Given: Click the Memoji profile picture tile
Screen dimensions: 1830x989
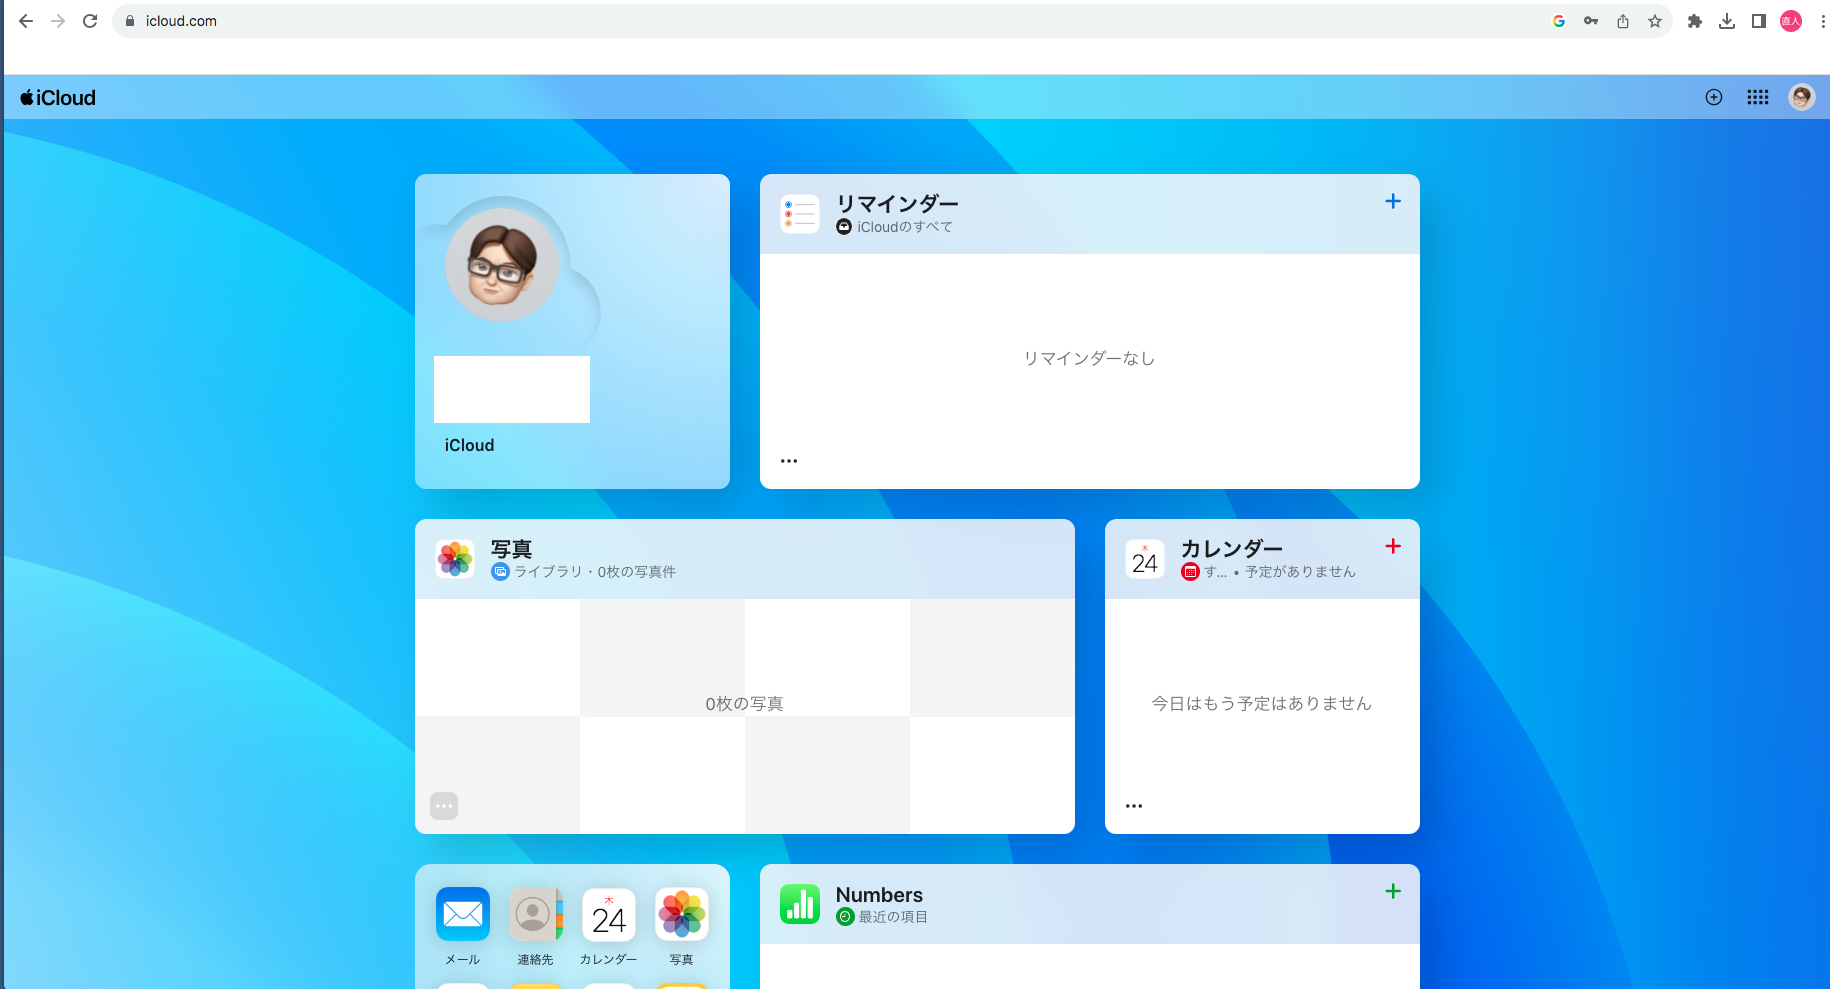Looking at the screenshot, I should [x=501, y=264].
